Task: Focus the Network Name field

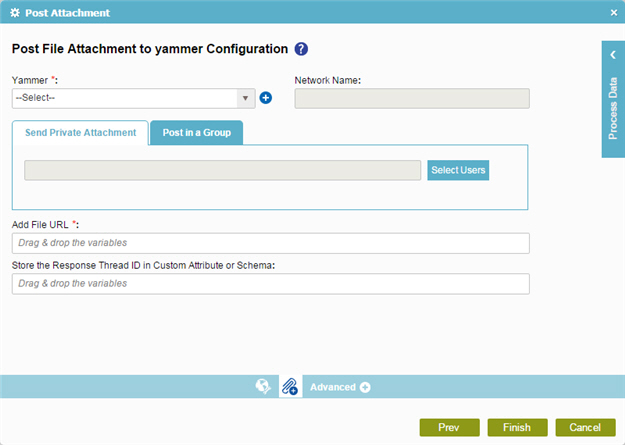Action: click(x=412, y=98)
